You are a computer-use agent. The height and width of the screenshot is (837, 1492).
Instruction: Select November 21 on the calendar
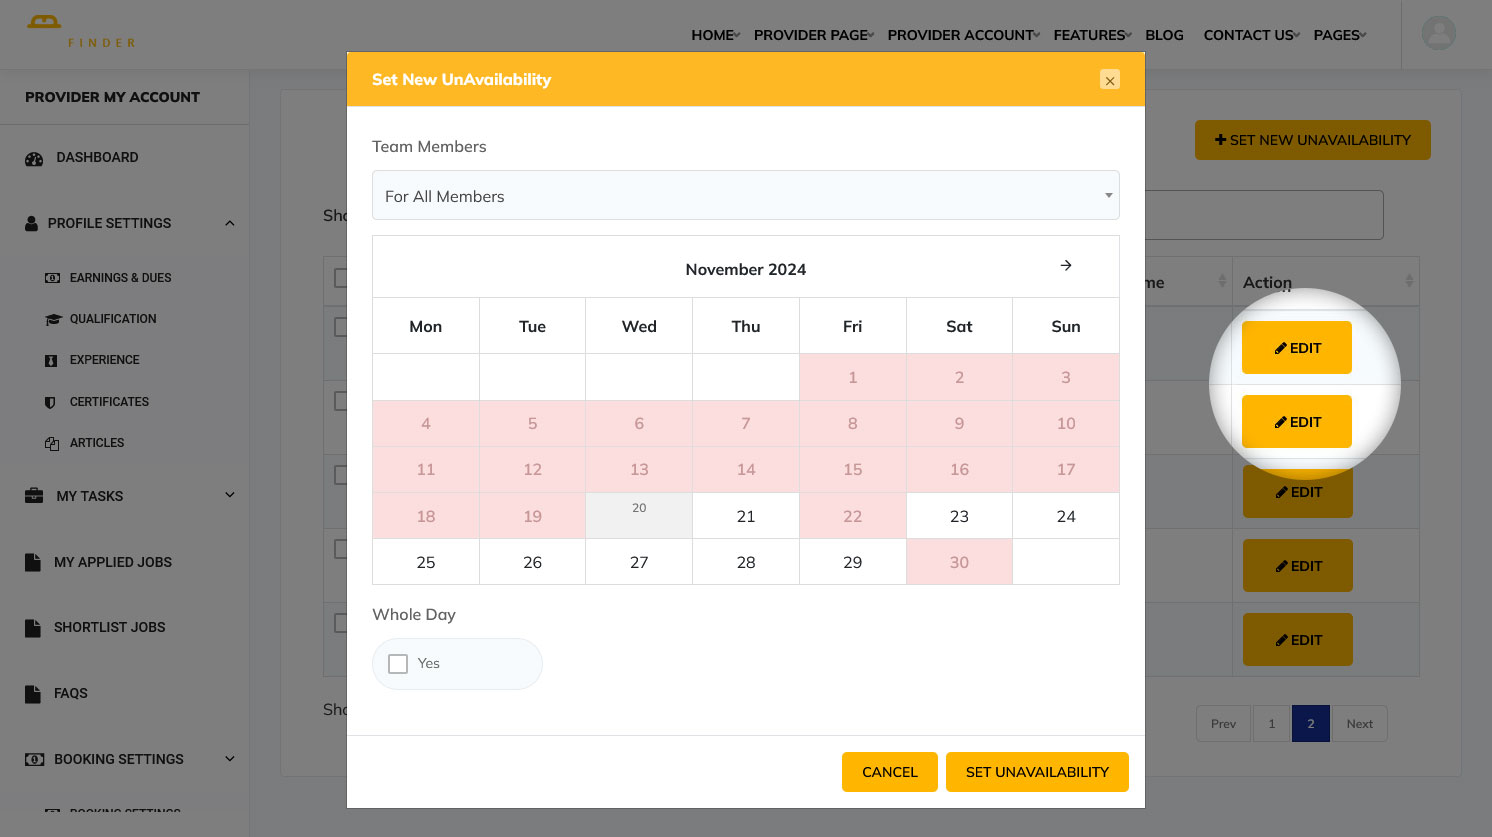[x=746, y=516]
